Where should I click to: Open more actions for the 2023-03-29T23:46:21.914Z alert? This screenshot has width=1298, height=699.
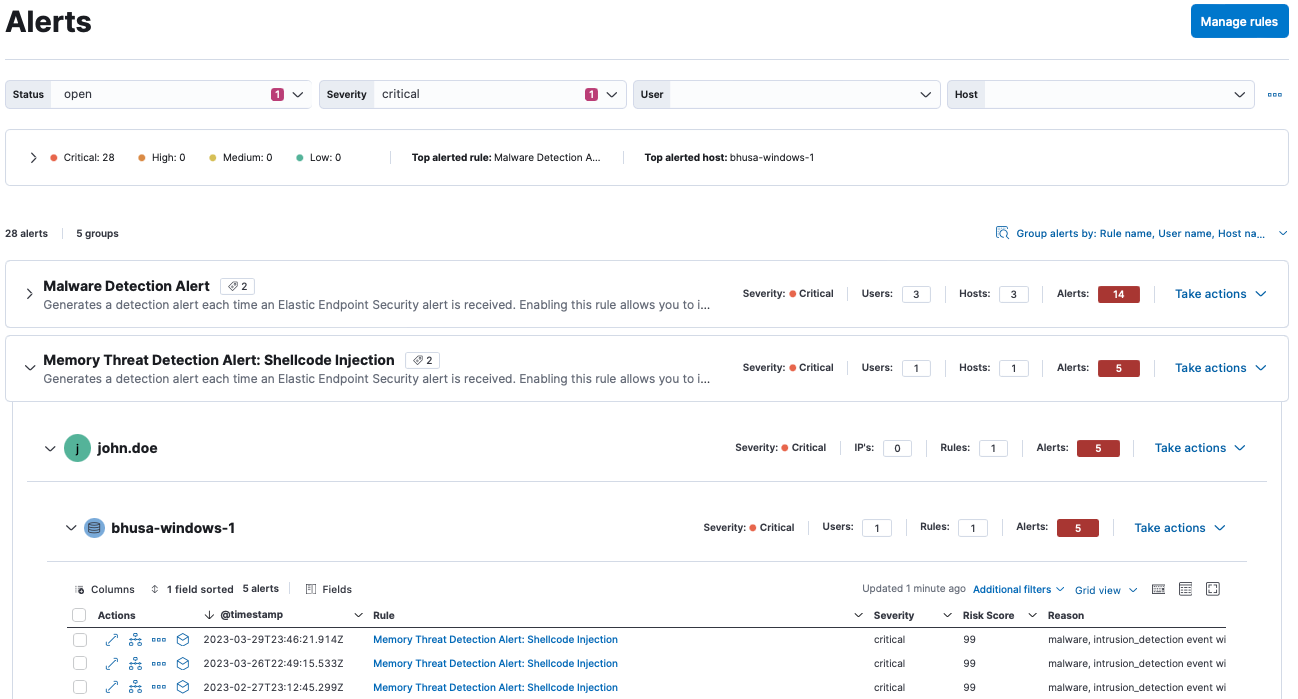pos(159,639)
